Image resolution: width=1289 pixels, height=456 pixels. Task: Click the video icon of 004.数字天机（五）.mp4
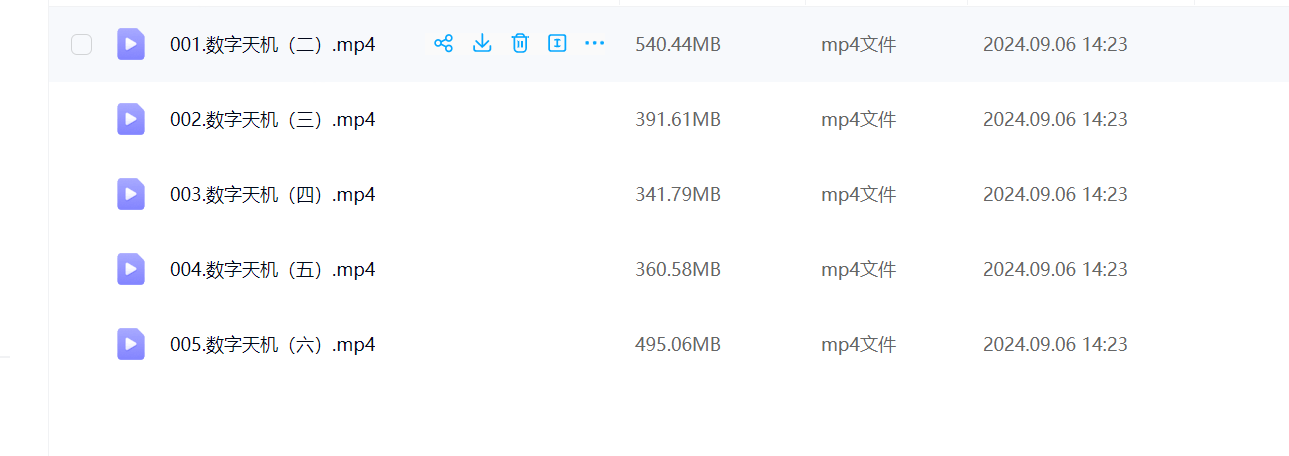(131, 269)
